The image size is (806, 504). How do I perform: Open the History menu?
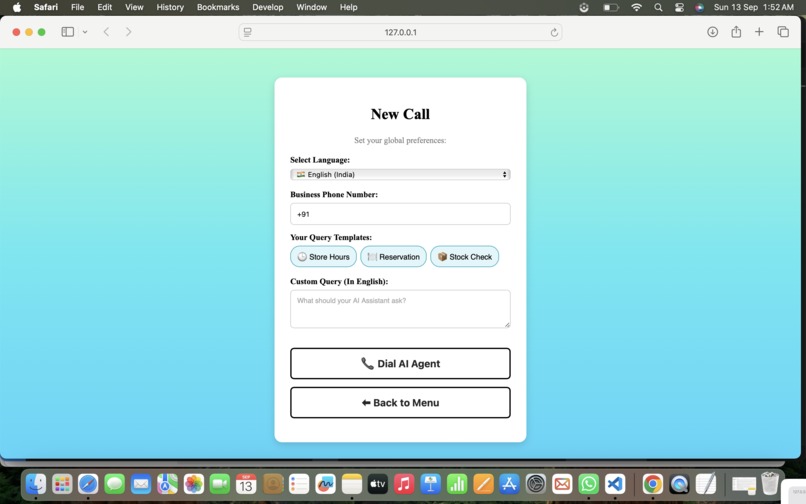[x=170, y=7]
